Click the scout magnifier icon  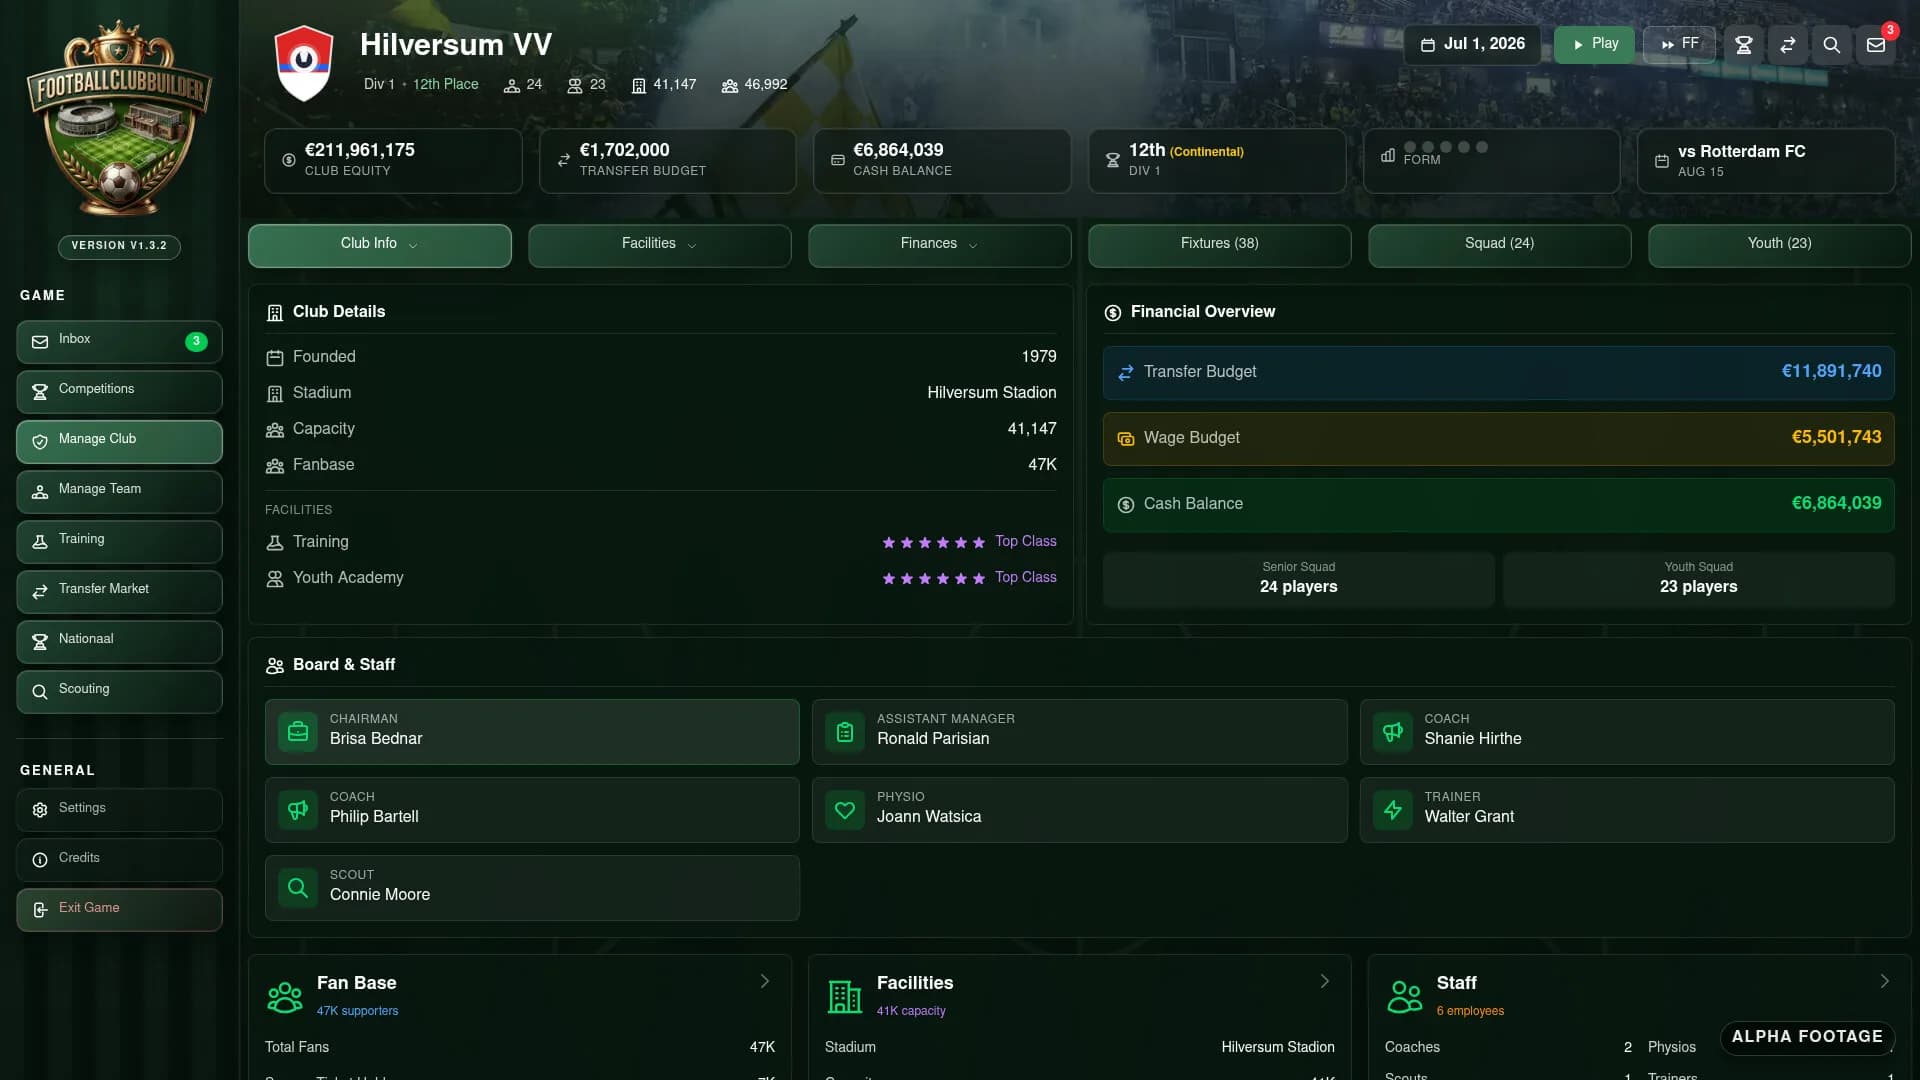click(x=298, y=888)
